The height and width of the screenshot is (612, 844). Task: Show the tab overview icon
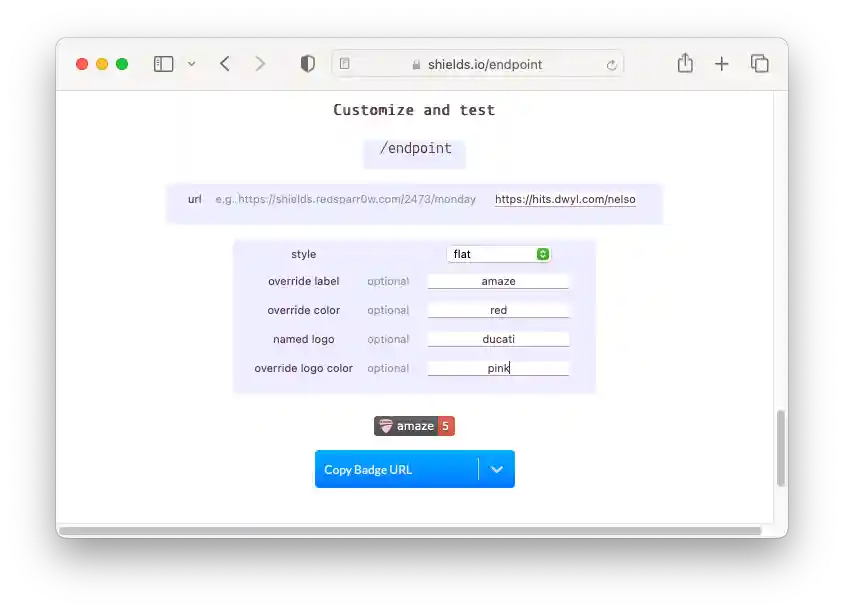tap(759, 64)
